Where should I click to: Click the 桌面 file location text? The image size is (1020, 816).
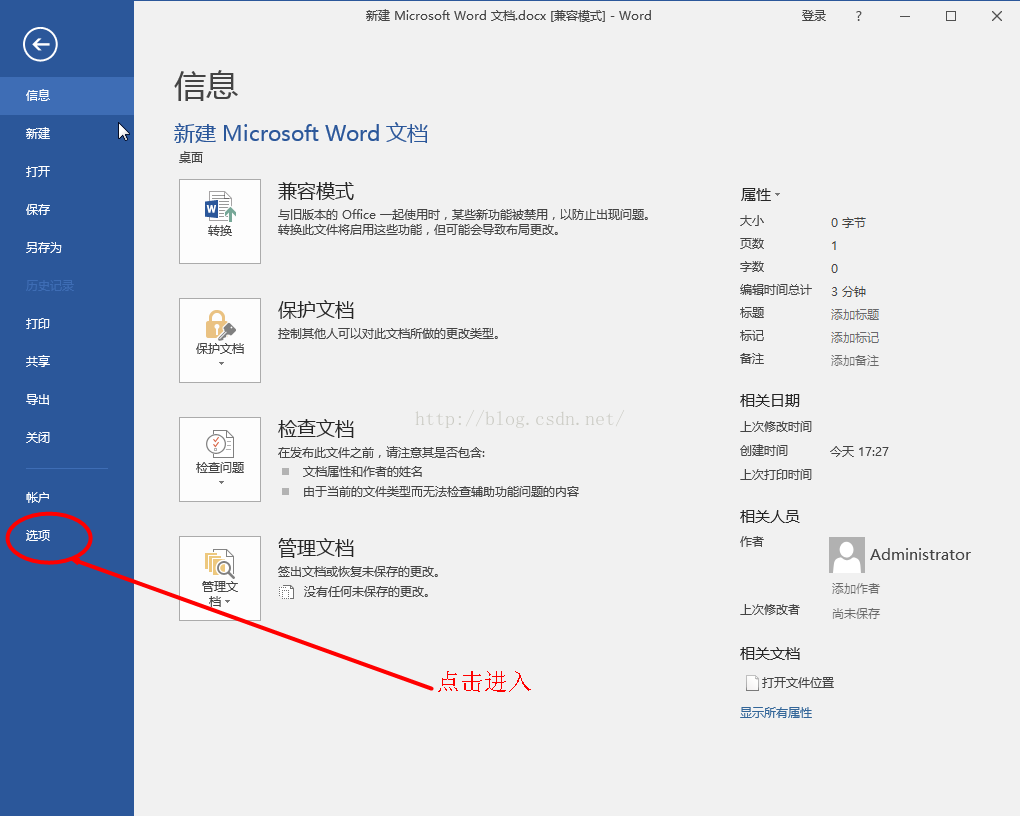click(x=191, y=157)
